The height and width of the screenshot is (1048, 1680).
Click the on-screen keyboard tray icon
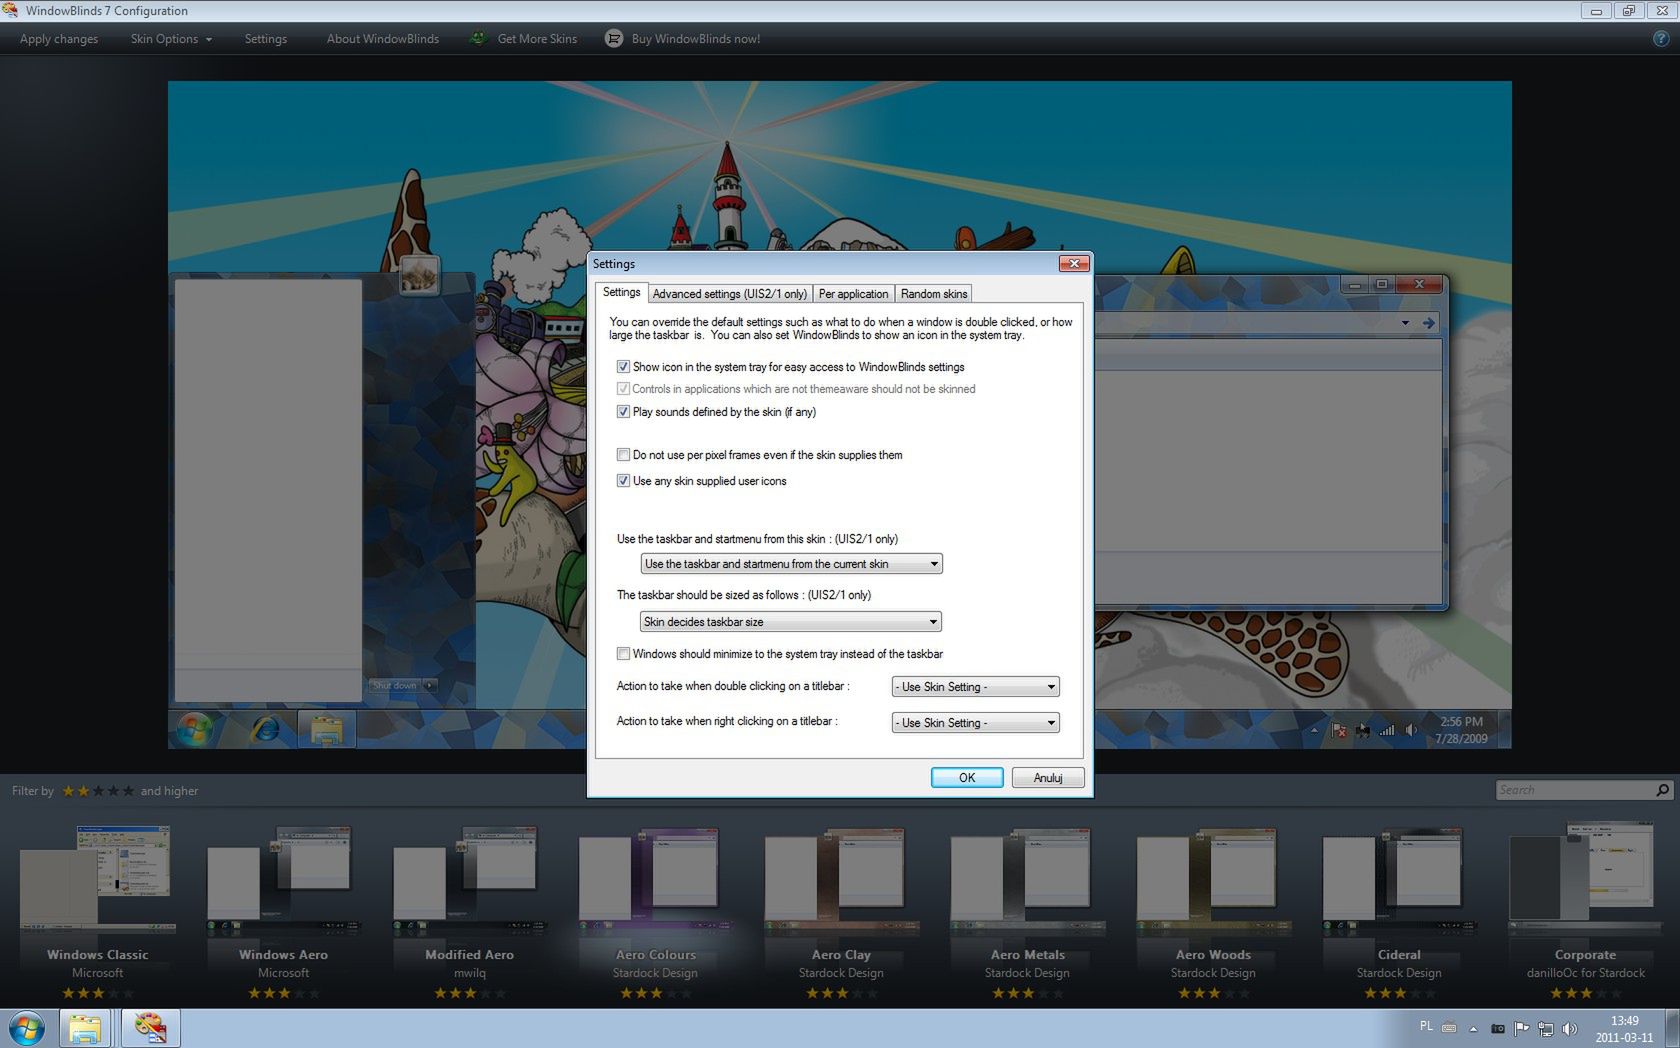click(1449, 1027)
